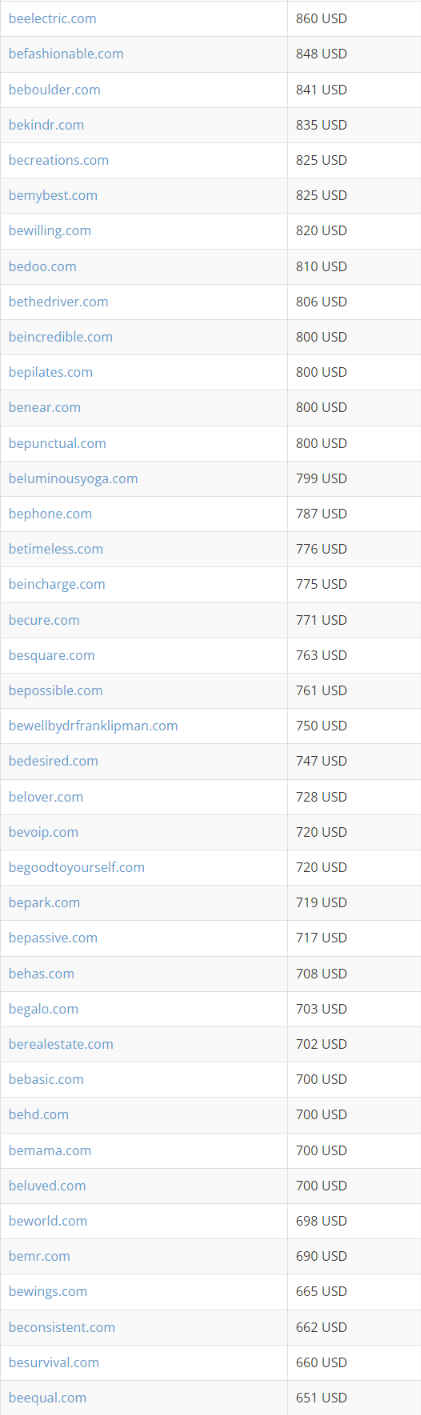Select betimeless.com domain link
Viewport: 421px width, 1415px height.
click(55, 549)
